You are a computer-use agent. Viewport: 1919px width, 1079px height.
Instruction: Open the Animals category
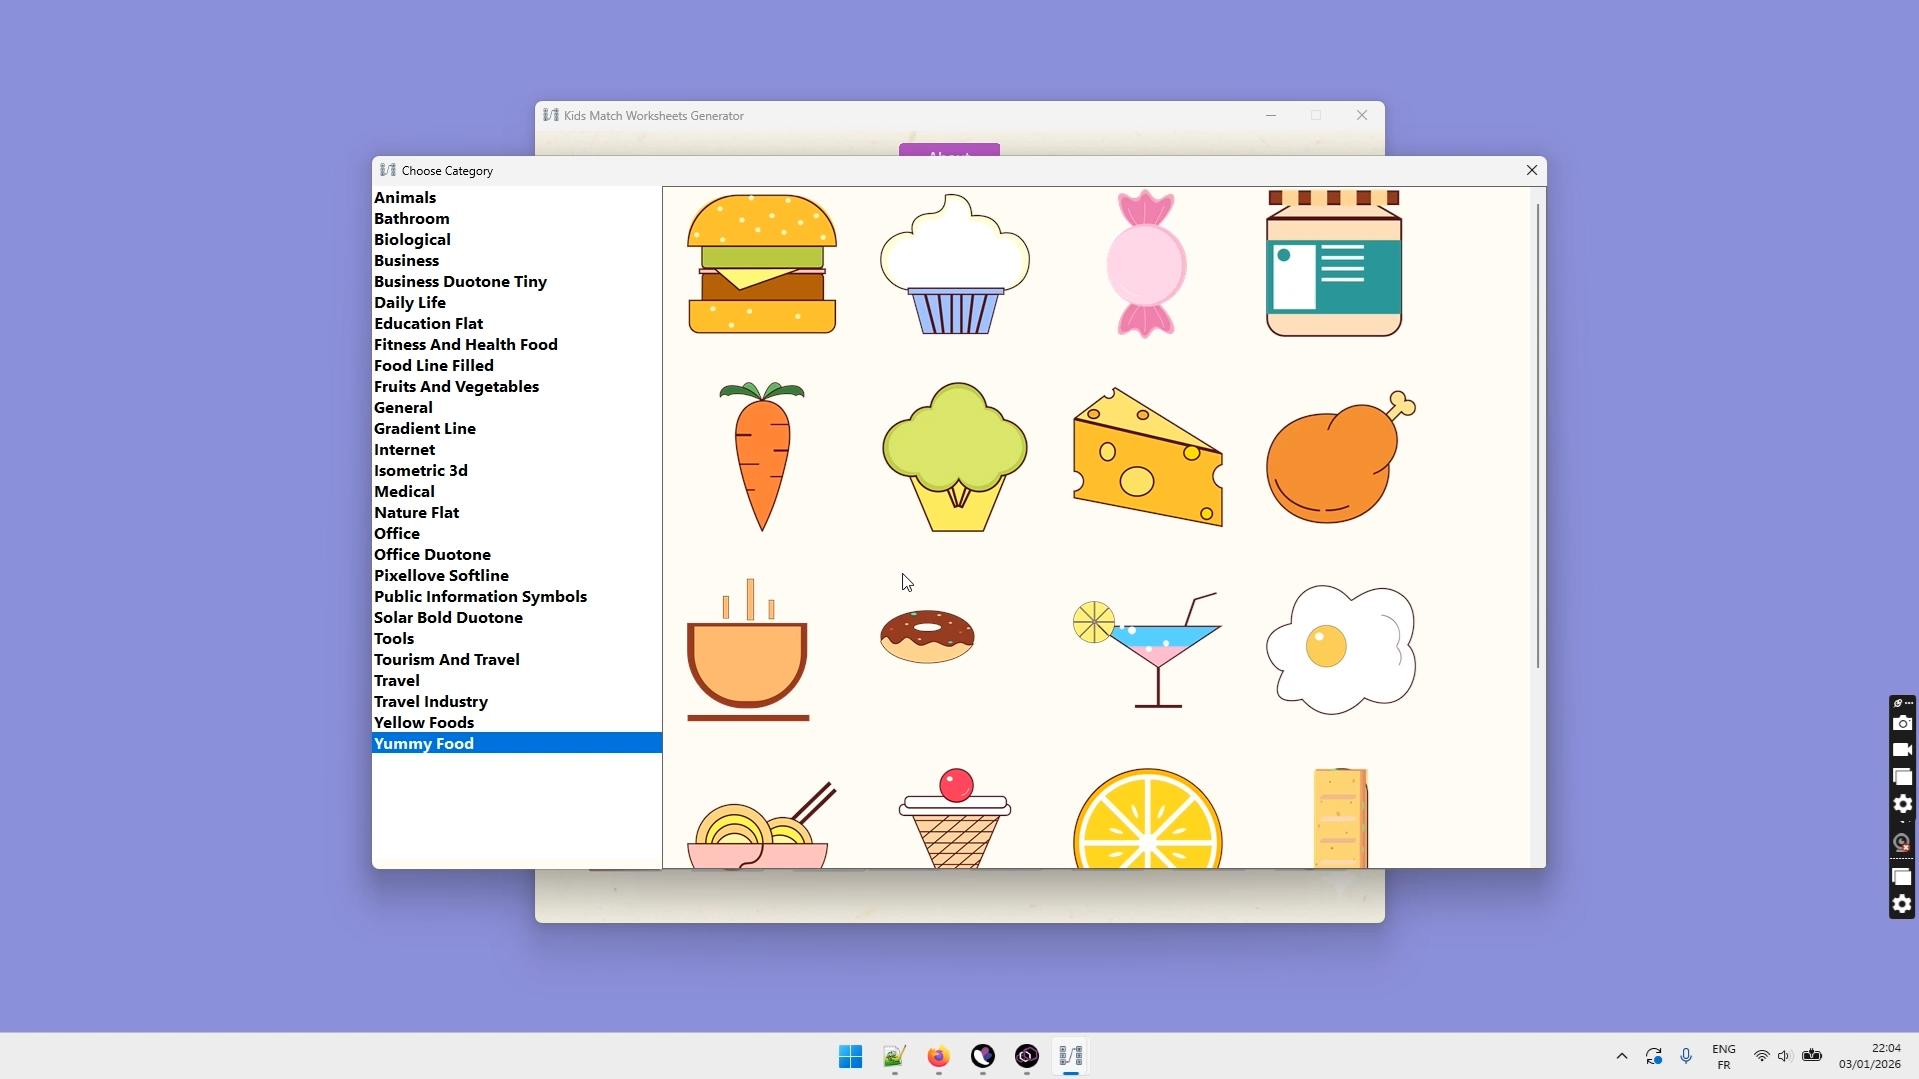coord(405,198)
